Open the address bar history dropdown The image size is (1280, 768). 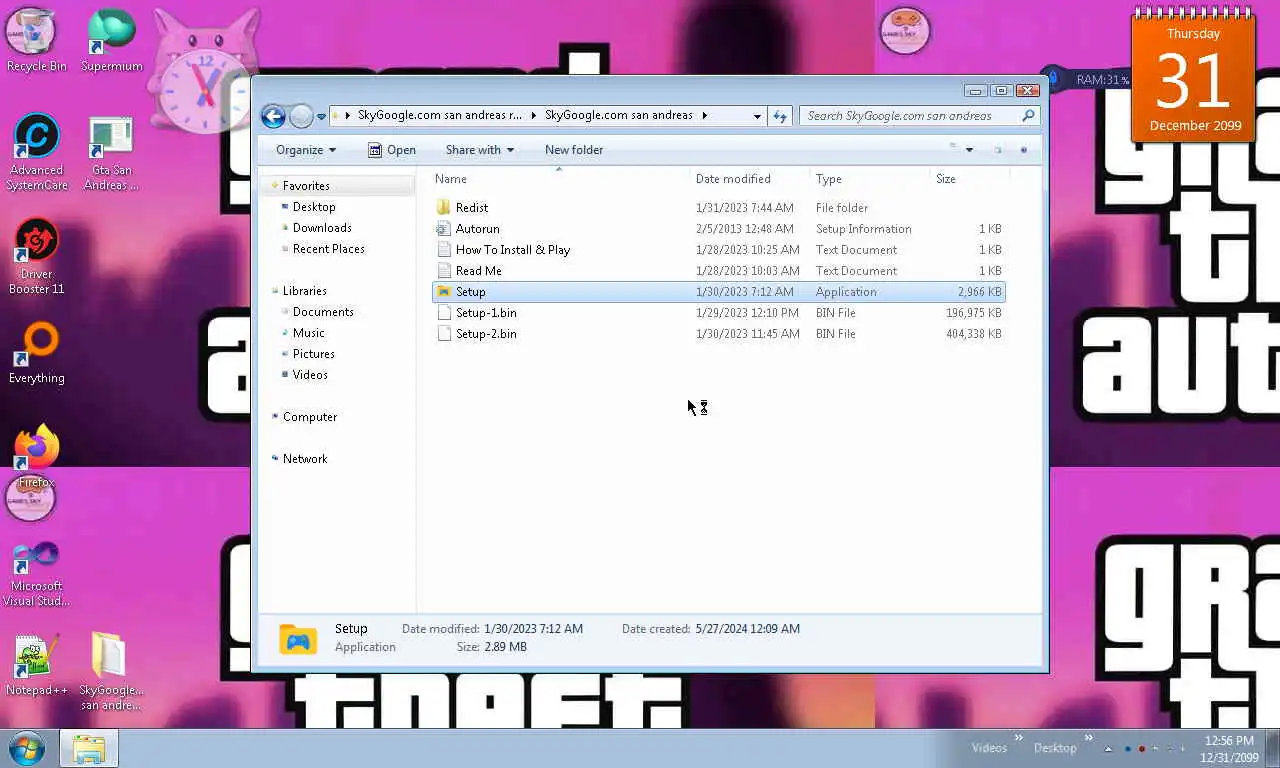click(757, 116)
